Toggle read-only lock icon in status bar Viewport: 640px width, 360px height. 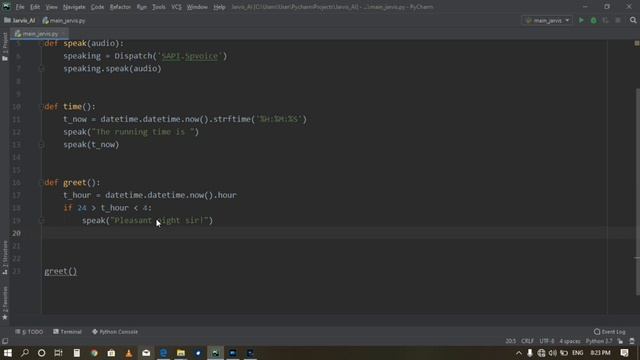coord(620,341)
